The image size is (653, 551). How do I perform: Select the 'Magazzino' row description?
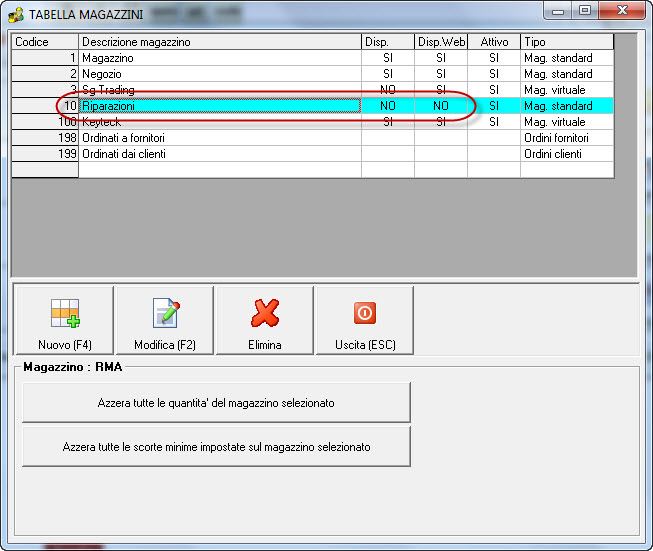coord(220,58)
